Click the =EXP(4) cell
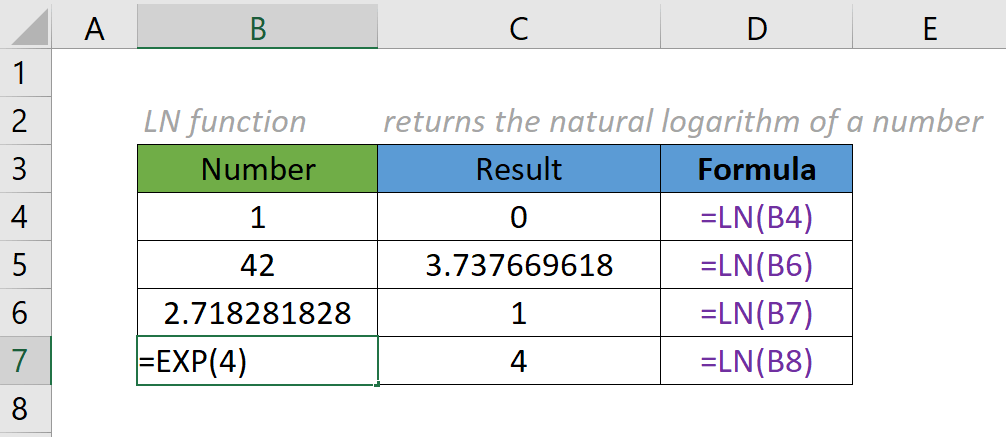This screenshot has width=1006, height=437. coord(257,361)
